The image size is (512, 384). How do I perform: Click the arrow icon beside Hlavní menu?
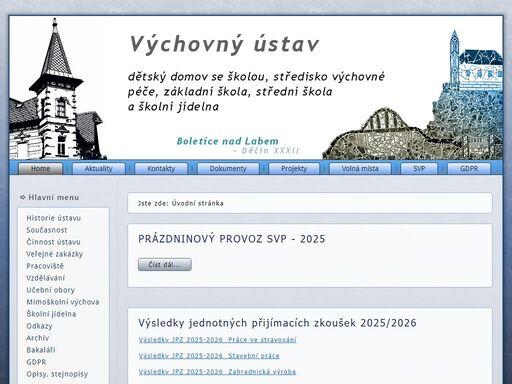pyautogui.click(x=23, y=197)
